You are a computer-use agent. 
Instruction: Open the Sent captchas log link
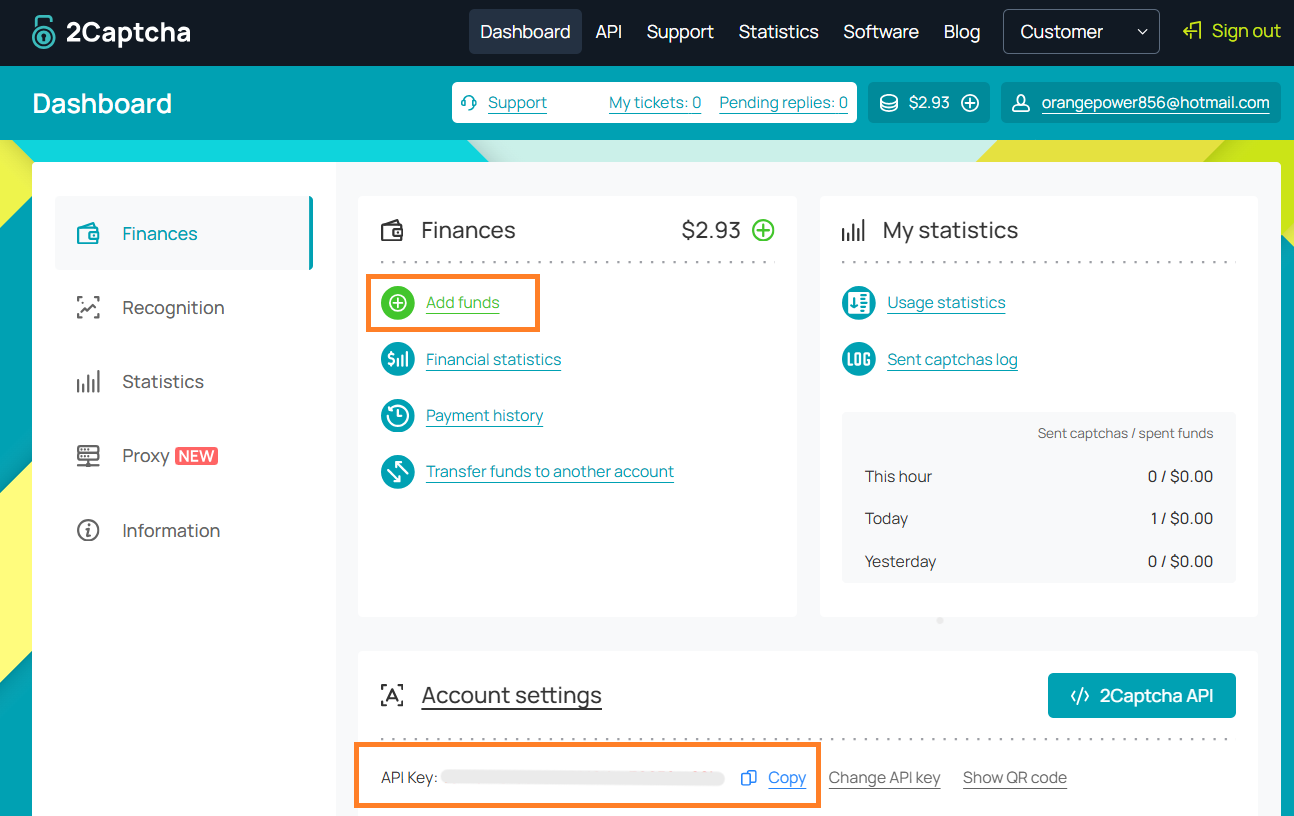coord(952,360)
